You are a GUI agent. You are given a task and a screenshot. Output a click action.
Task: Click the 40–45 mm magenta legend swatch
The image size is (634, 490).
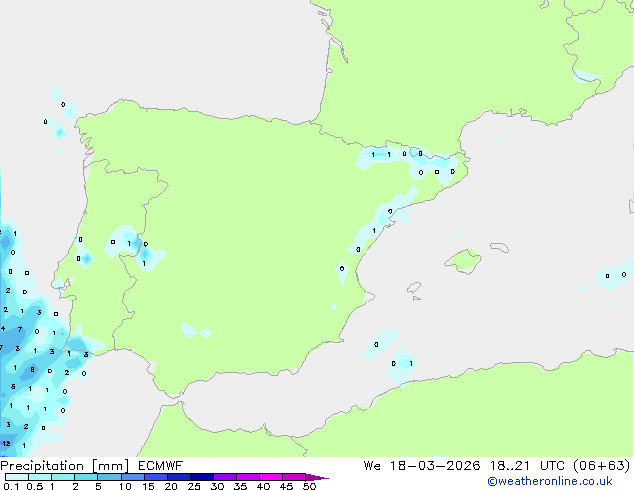pyautogui.click(x=271, y=477)
